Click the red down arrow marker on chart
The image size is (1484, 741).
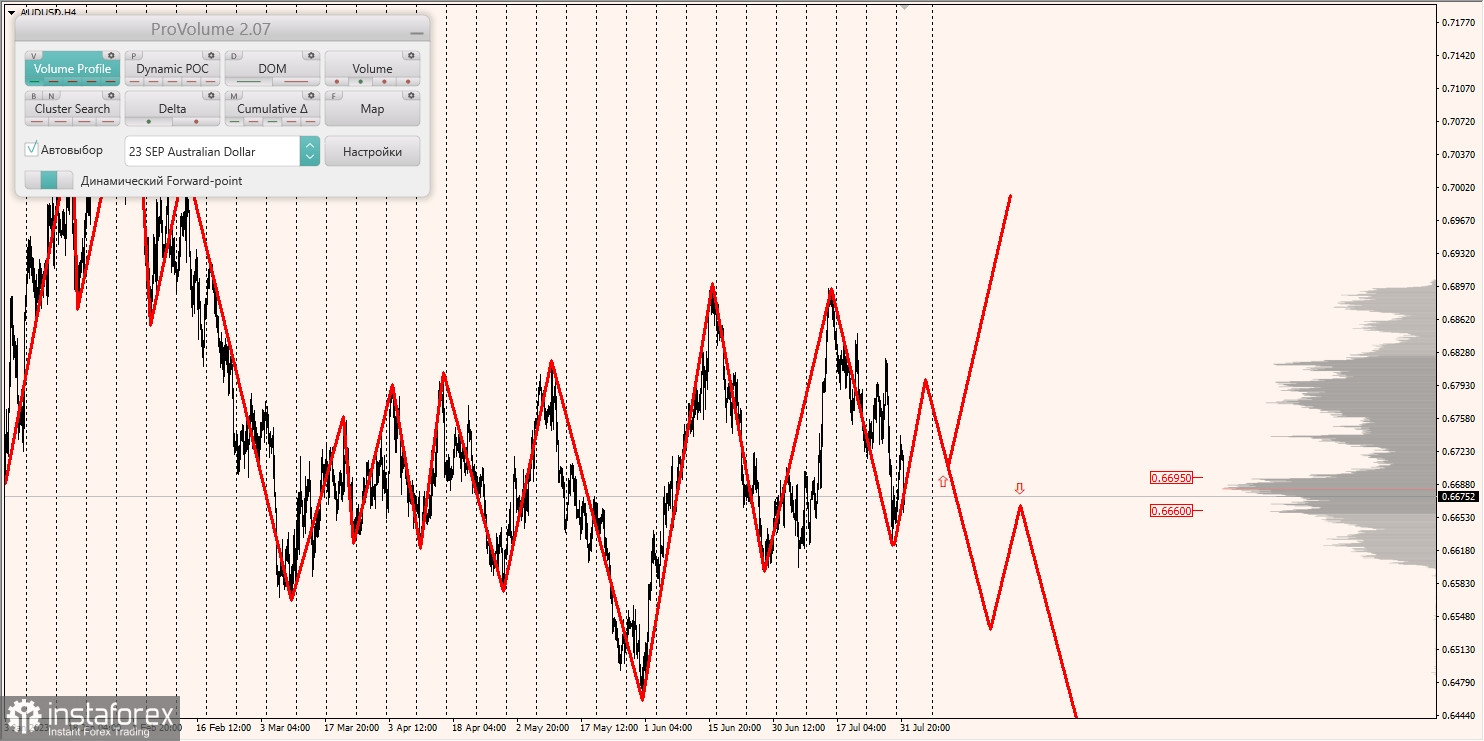click(1019, 488)
